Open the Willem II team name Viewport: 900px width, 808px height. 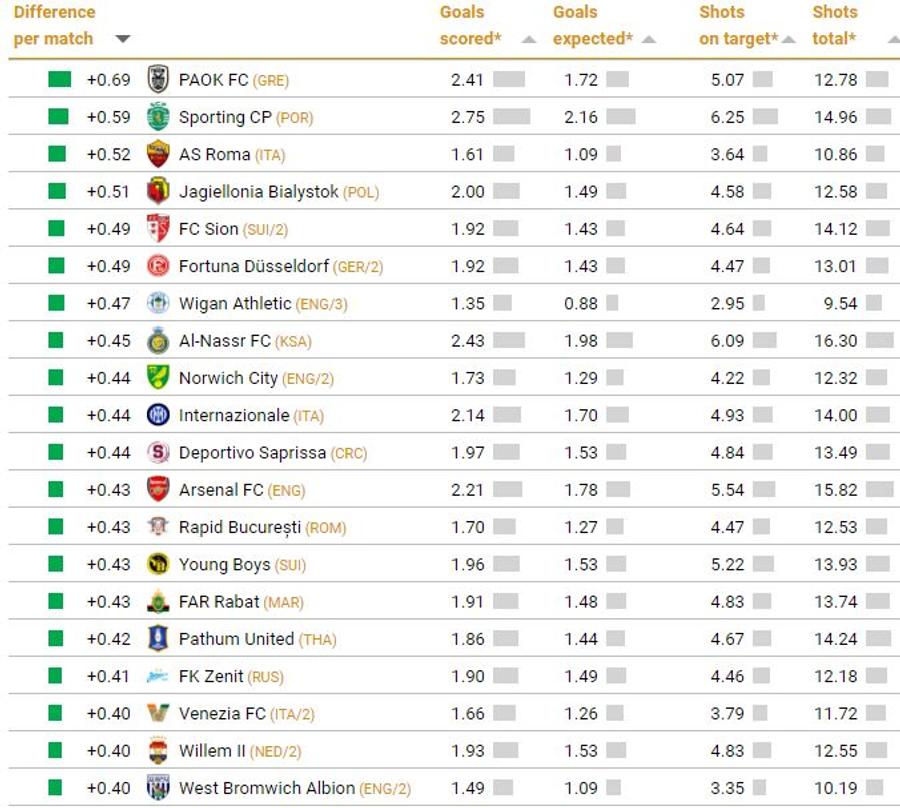(x=212, y=751)
